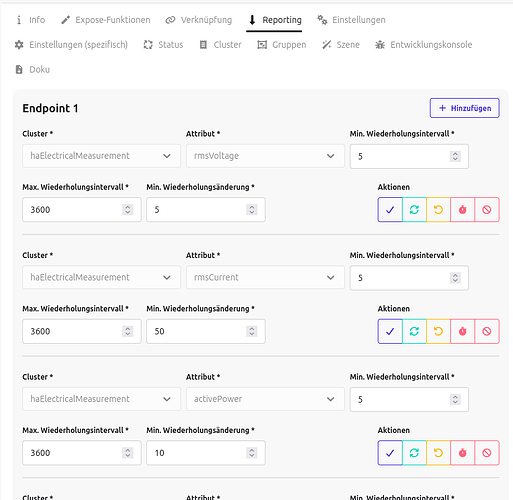Focus rmsVoltage Min. Wiederholungsänderung field value 5

tap(206, 210)
